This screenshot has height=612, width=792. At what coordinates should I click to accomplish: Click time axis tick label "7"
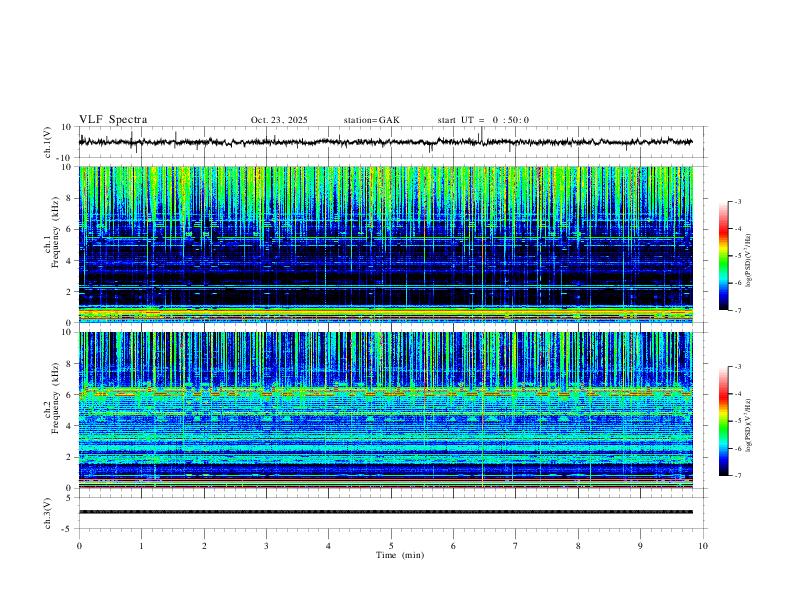[x=516, y=546]
